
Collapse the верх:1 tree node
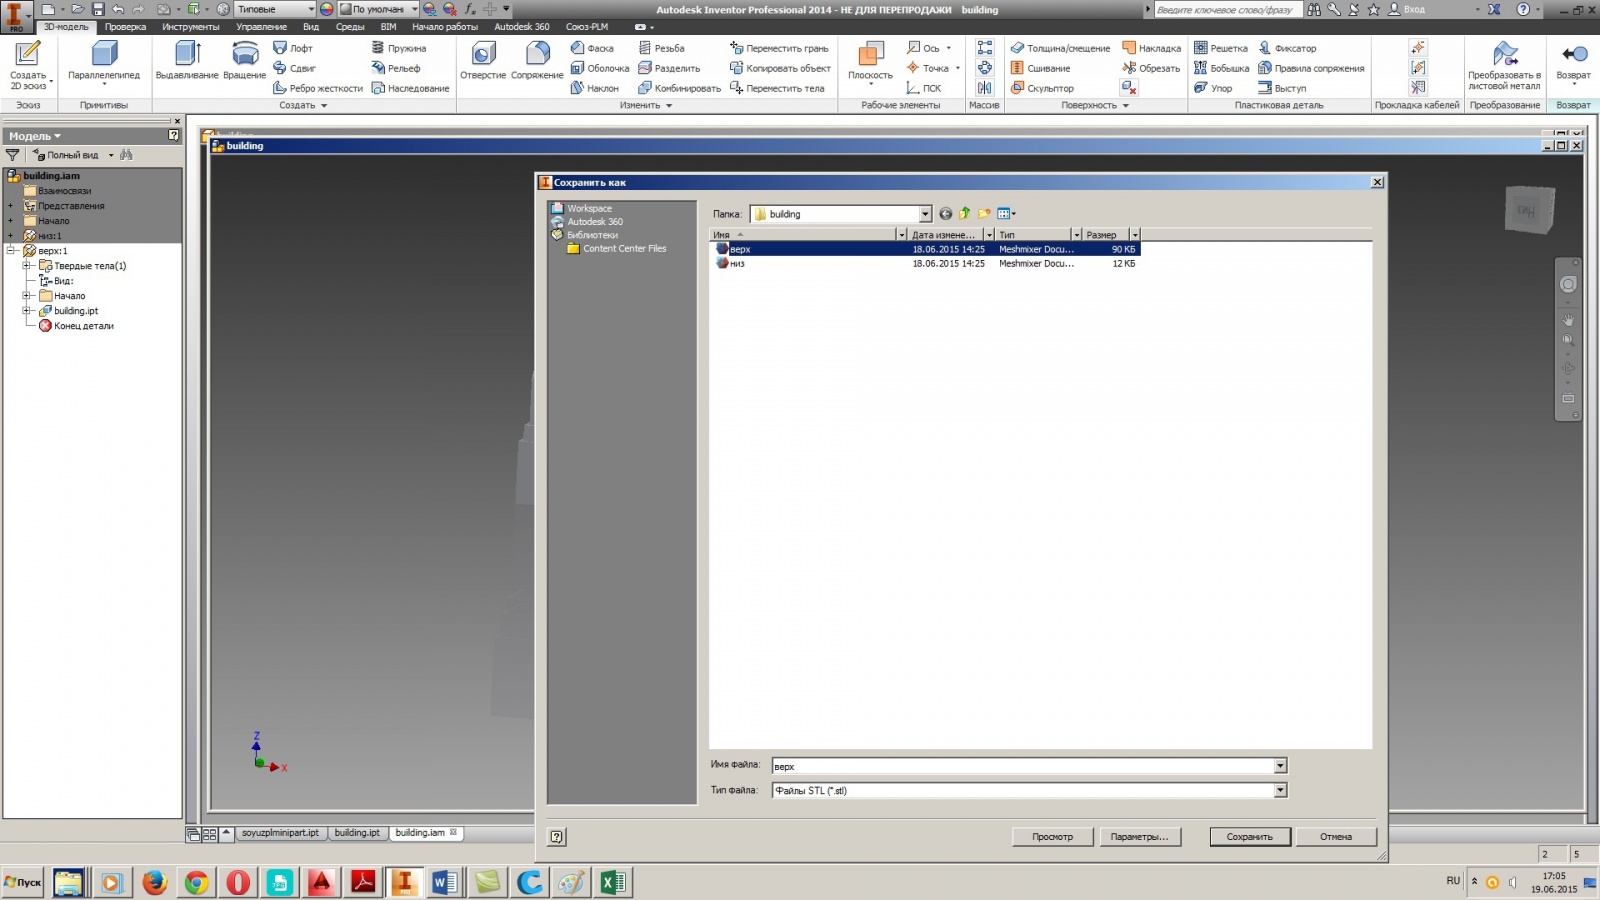click(11, 251)
